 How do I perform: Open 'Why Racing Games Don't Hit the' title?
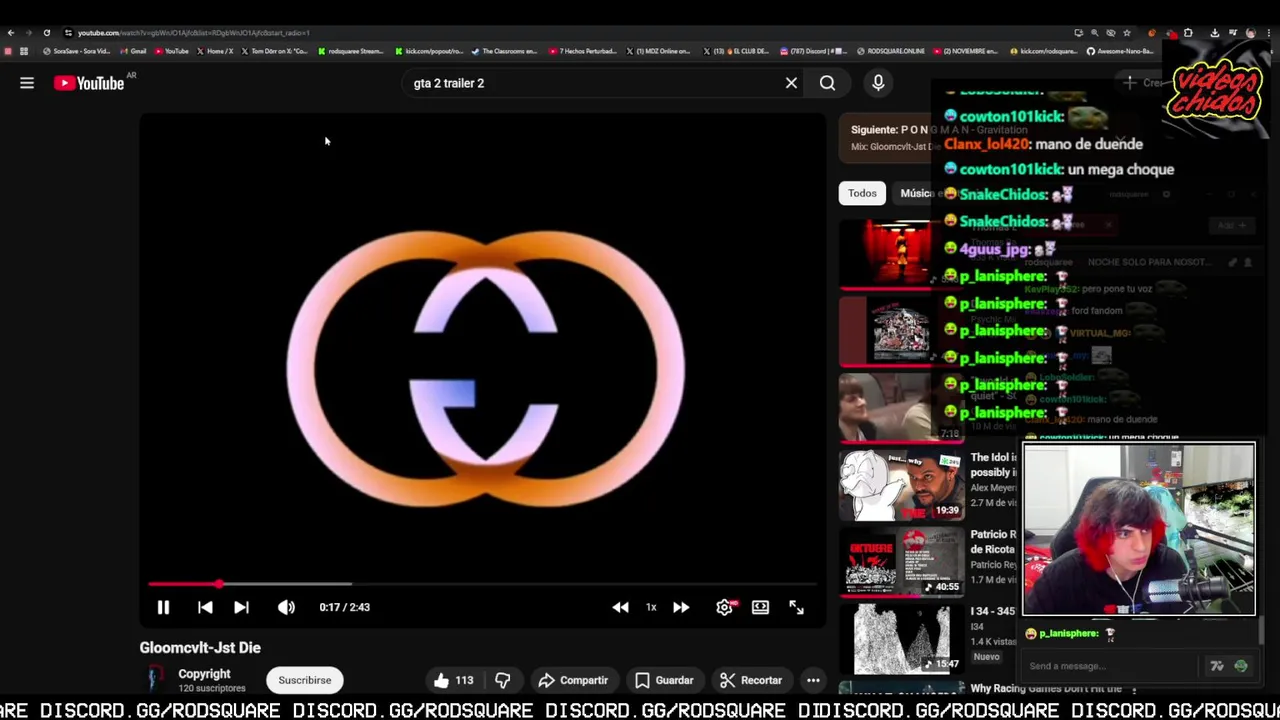[x=1045, y=689]
